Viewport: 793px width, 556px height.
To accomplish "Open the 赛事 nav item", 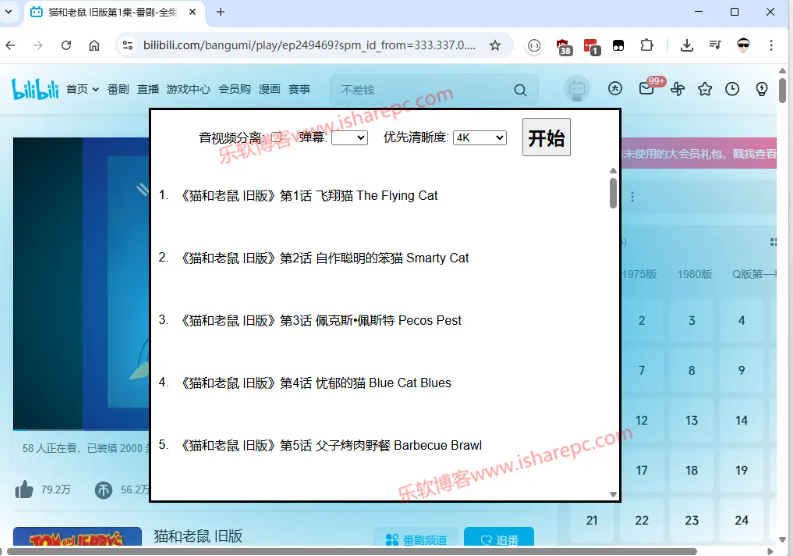I will (x=299, y=90).
